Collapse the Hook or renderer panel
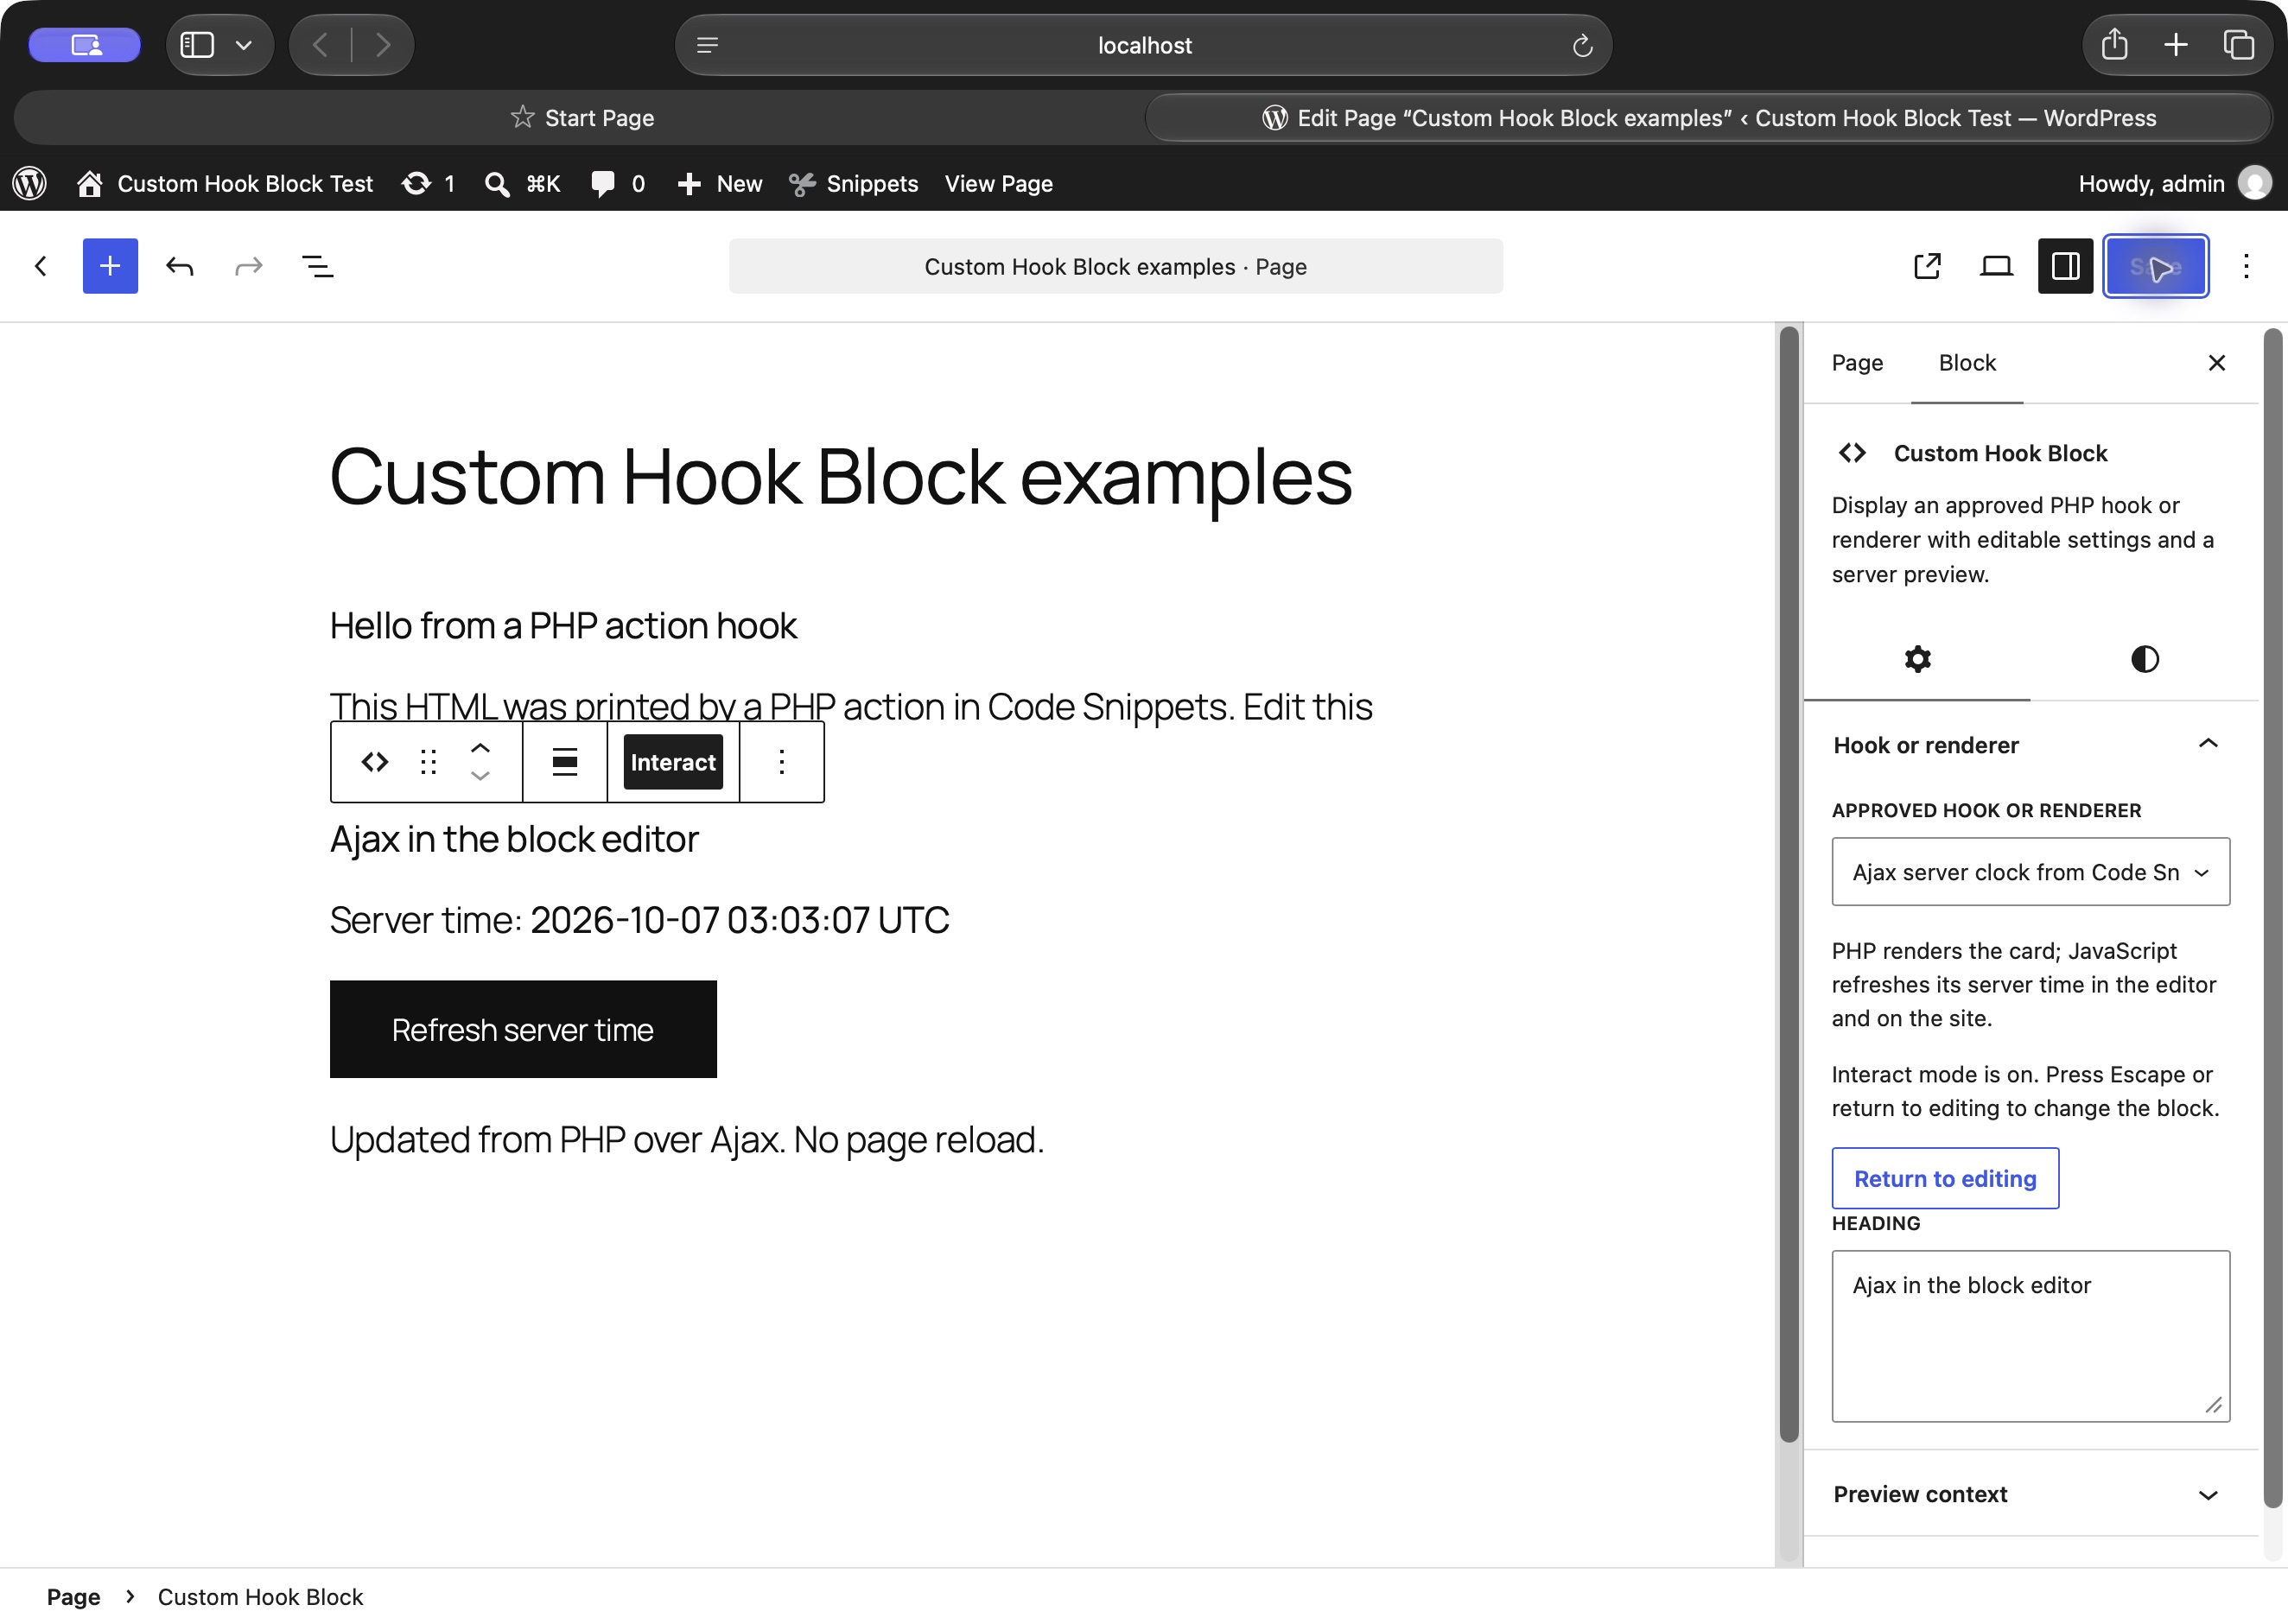This screenshot has height=1624, width=2288. [2030, 745]
